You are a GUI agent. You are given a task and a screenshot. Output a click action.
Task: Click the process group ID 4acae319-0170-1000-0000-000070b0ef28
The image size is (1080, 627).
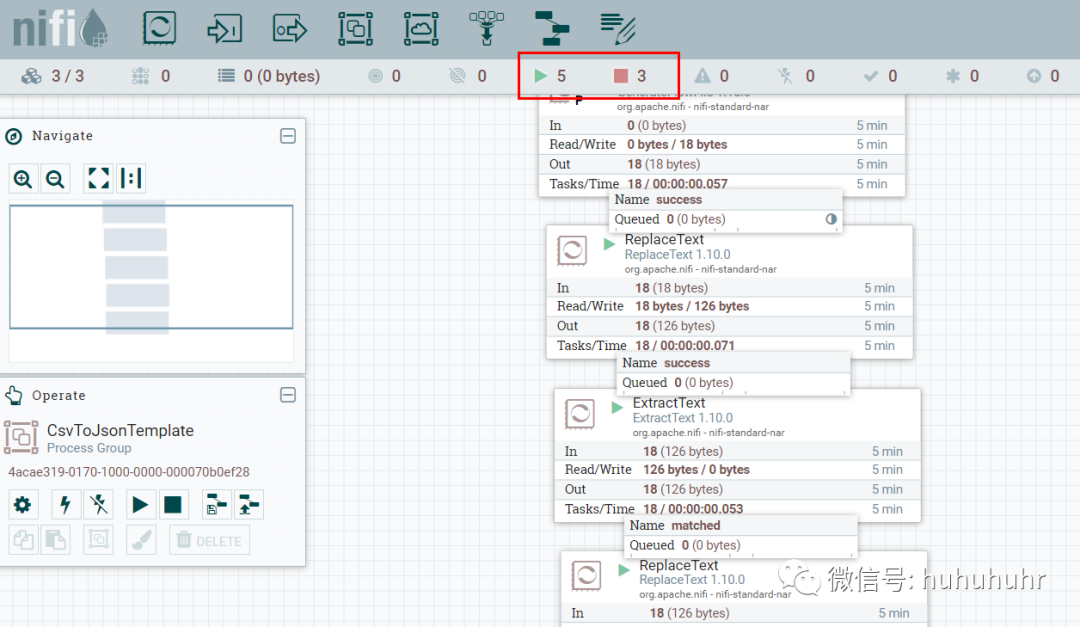tap(129, 472)
